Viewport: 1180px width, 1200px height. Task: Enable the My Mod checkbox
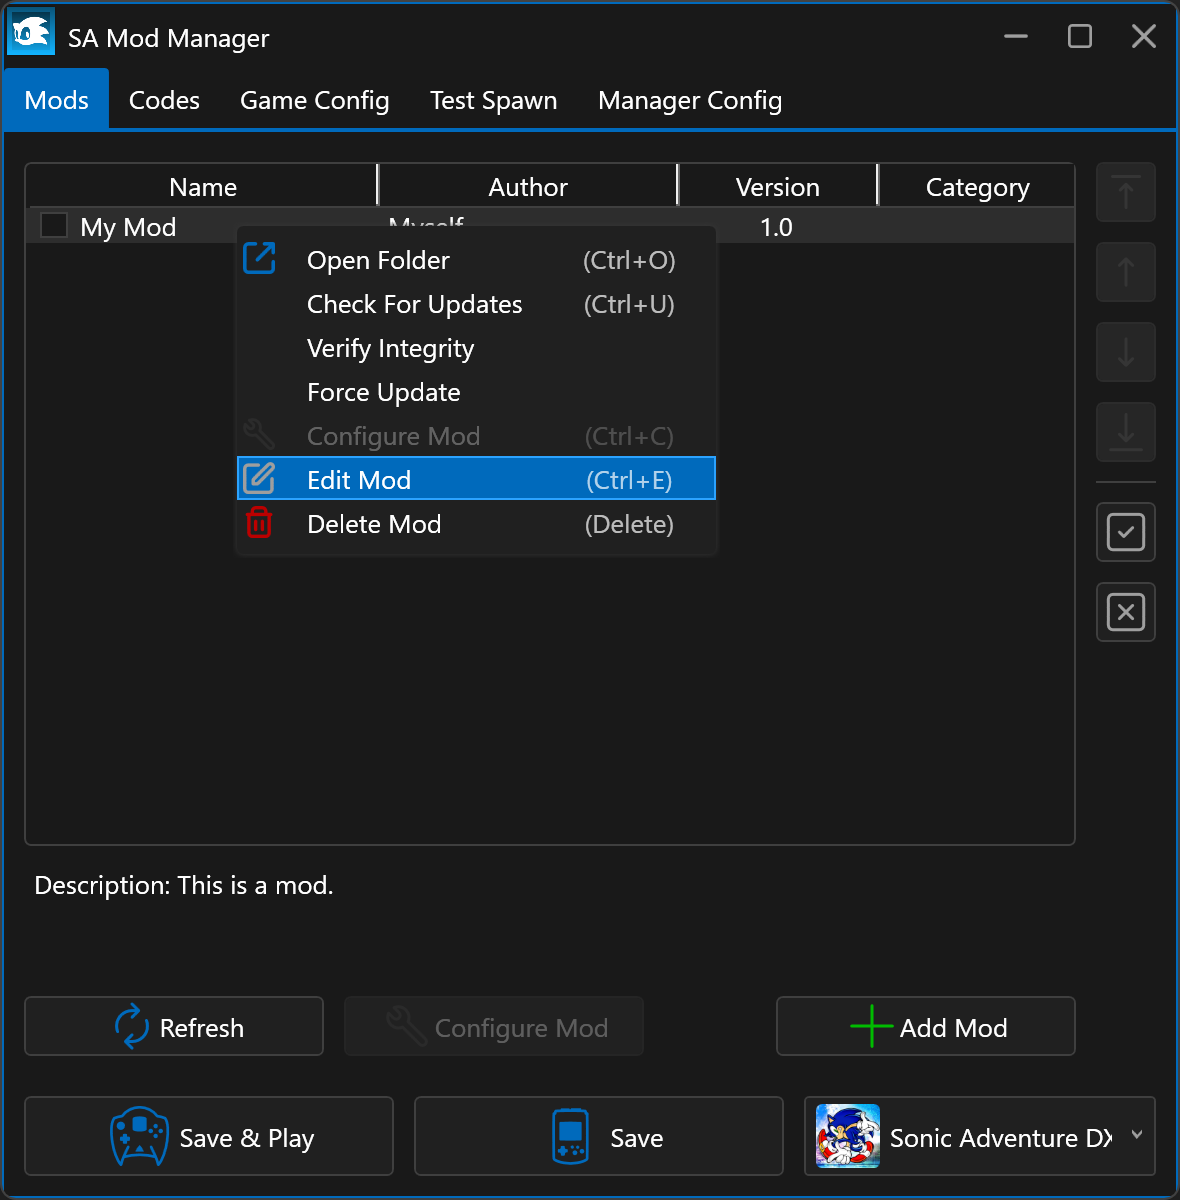tap(54, 226)
